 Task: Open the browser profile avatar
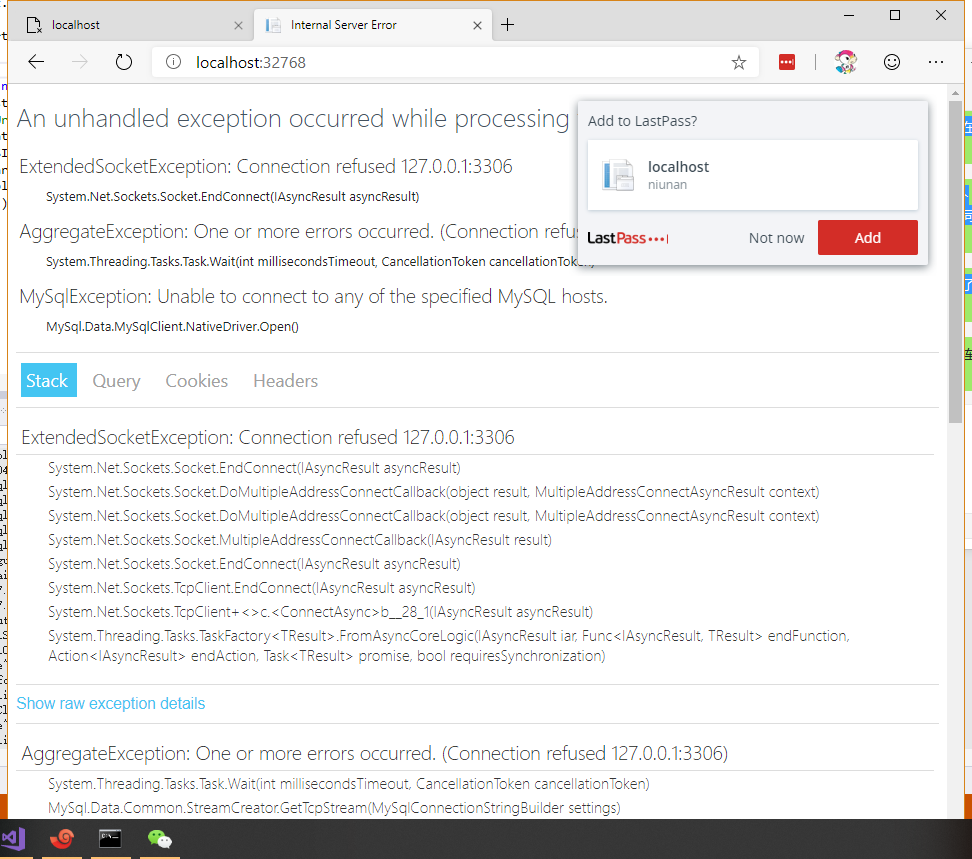pos(846,62)
